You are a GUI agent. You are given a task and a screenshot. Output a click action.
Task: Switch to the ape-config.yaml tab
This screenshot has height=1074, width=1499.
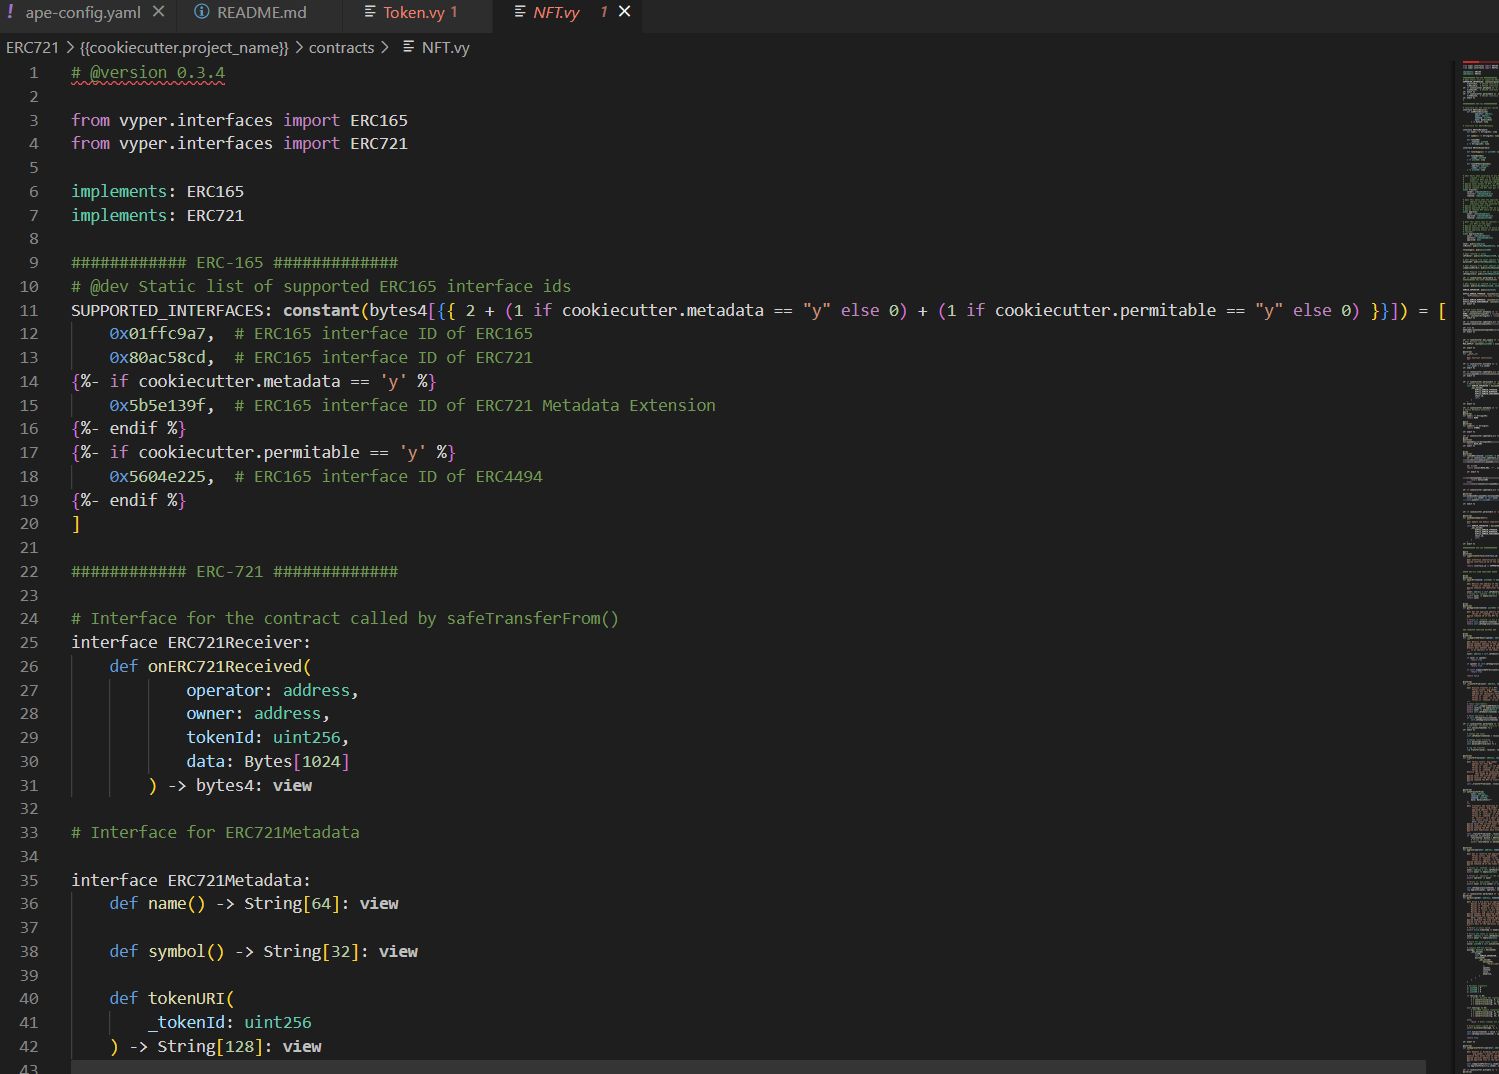[83, 12]
